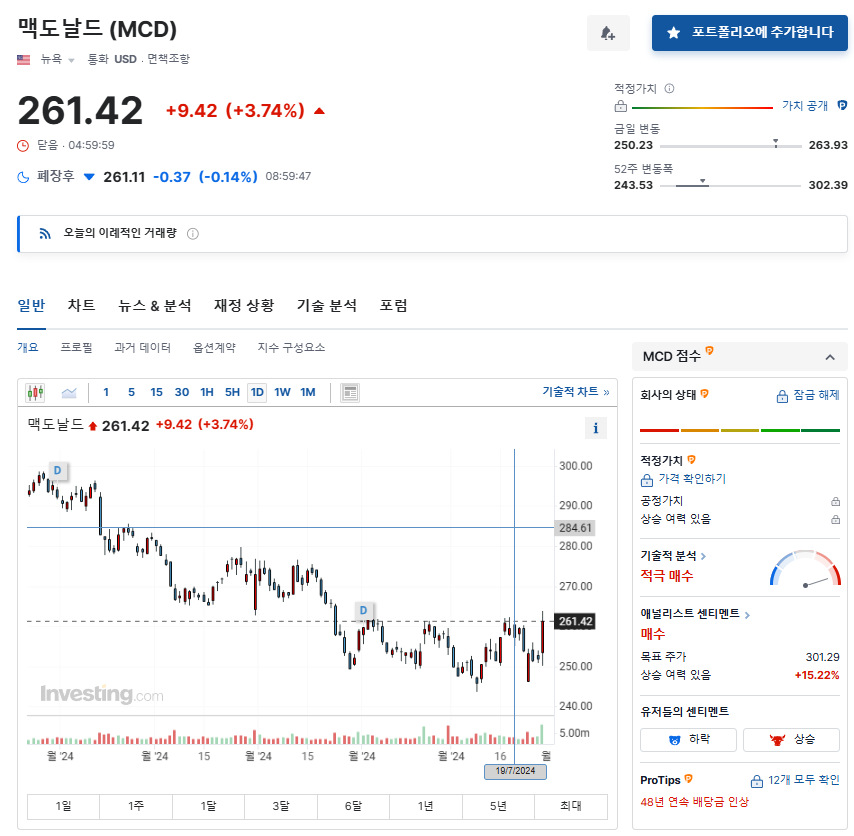Click info icon next to 적정가치 header

669,88
